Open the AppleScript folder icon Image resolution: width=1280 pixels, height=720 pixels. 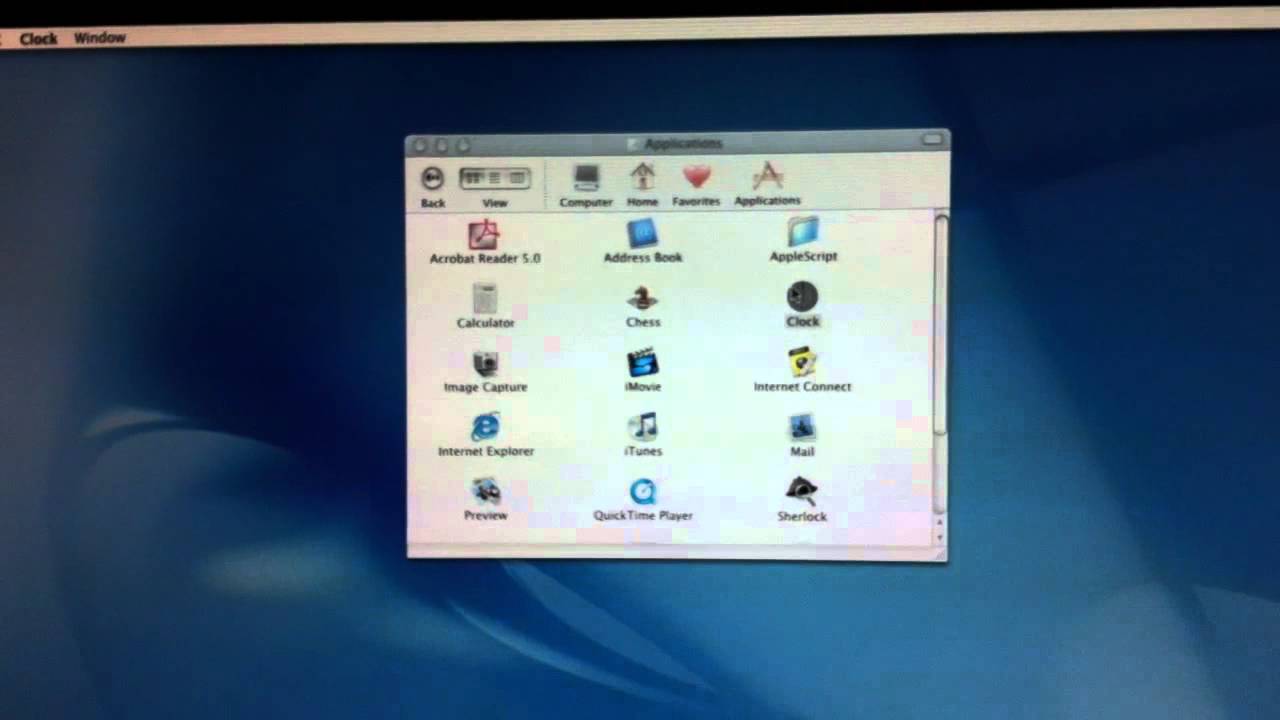pos(803,232)
